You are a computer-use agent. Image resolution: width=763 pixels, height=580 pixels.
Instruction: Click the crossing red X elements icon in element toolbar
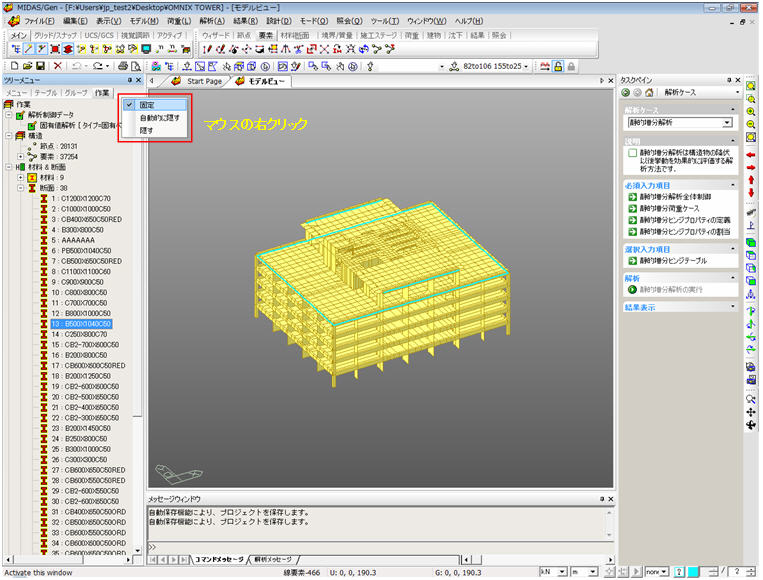pyautogui.click(x=325, y=49)
